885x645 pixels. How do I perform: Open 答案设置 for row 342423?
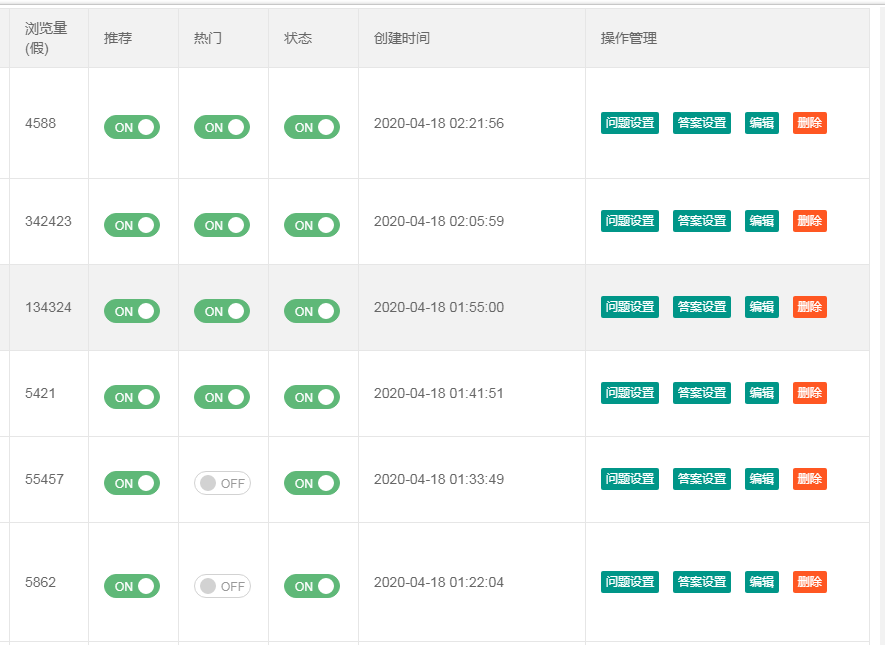pyautogui.click(x=702, y=221)
